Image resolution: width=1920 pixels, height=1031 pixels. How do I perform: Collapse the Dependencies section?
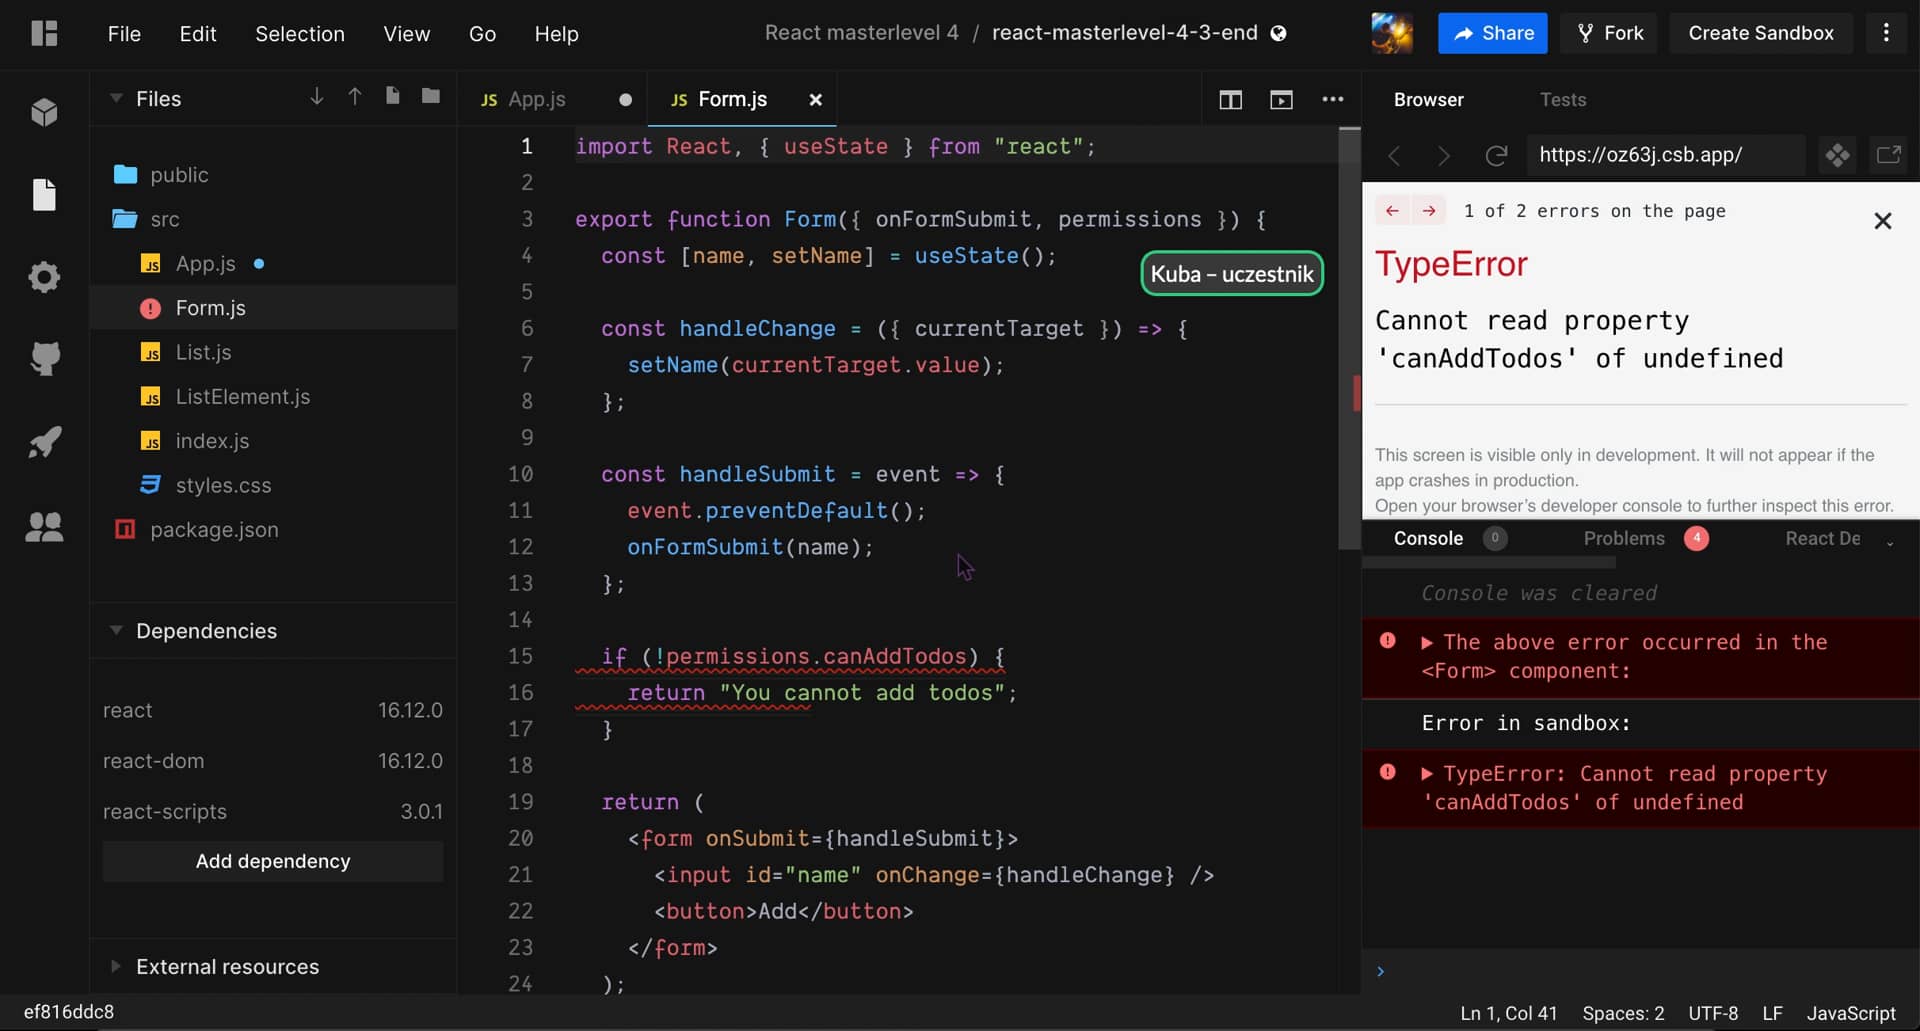(116, 630)
